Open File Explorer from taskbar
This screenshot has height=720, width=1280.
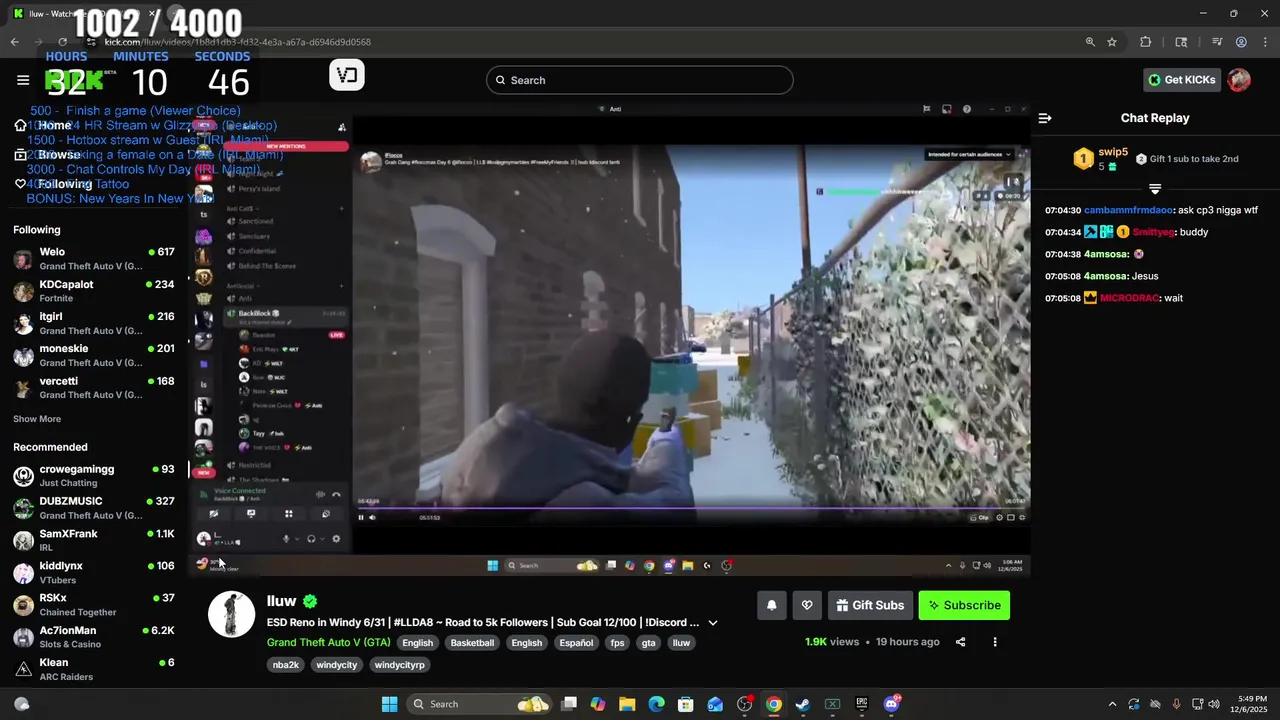pyautogui.click(x=627, y=704)
